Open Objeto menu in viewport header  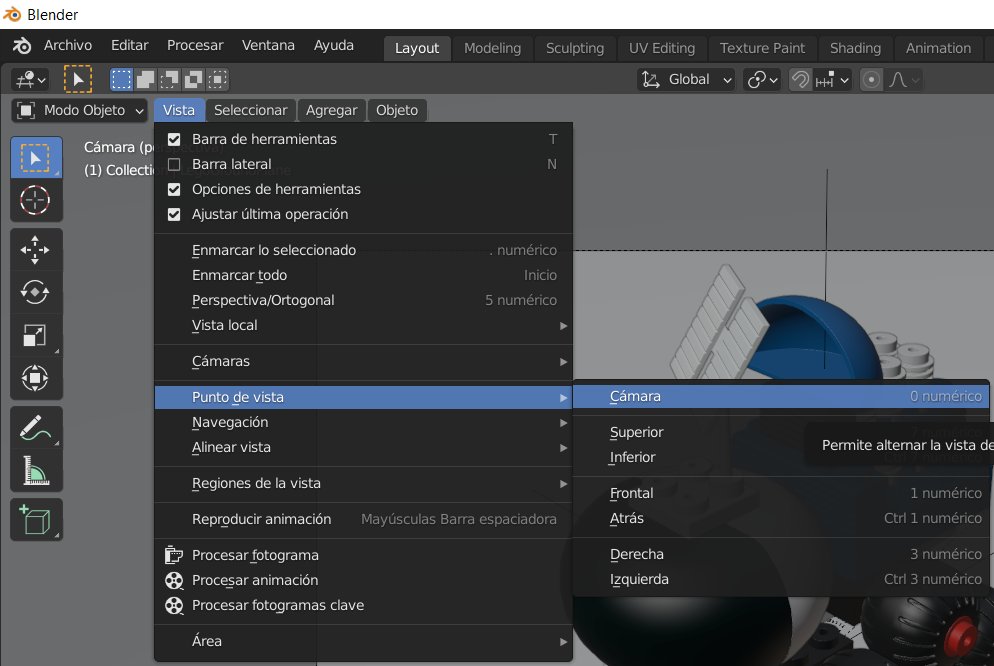tap(397, 110)
